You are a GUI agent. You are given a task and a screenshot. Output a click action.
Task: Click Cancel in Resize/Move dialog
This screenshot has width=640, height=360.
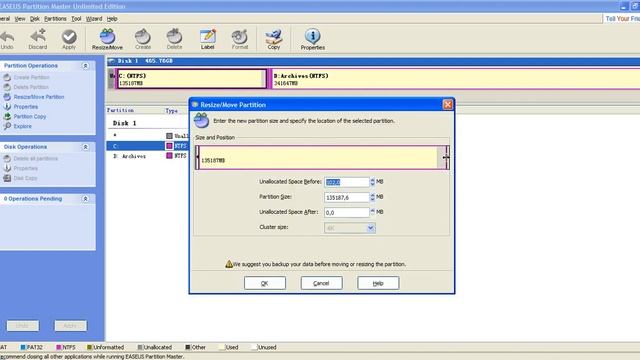tap(321, 283)
